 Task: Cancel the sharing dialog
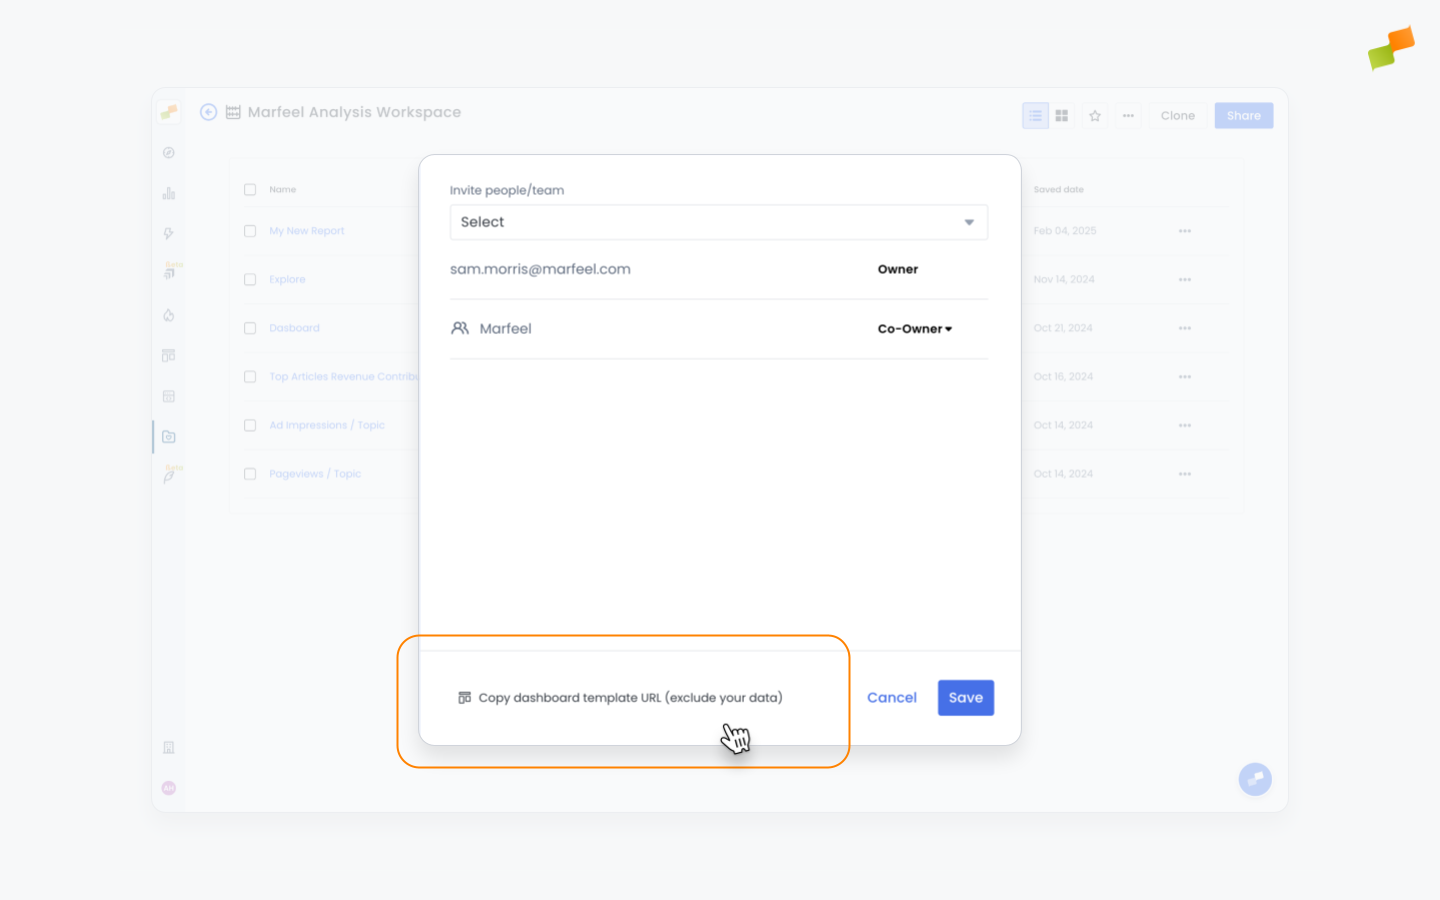click(891, 697)
